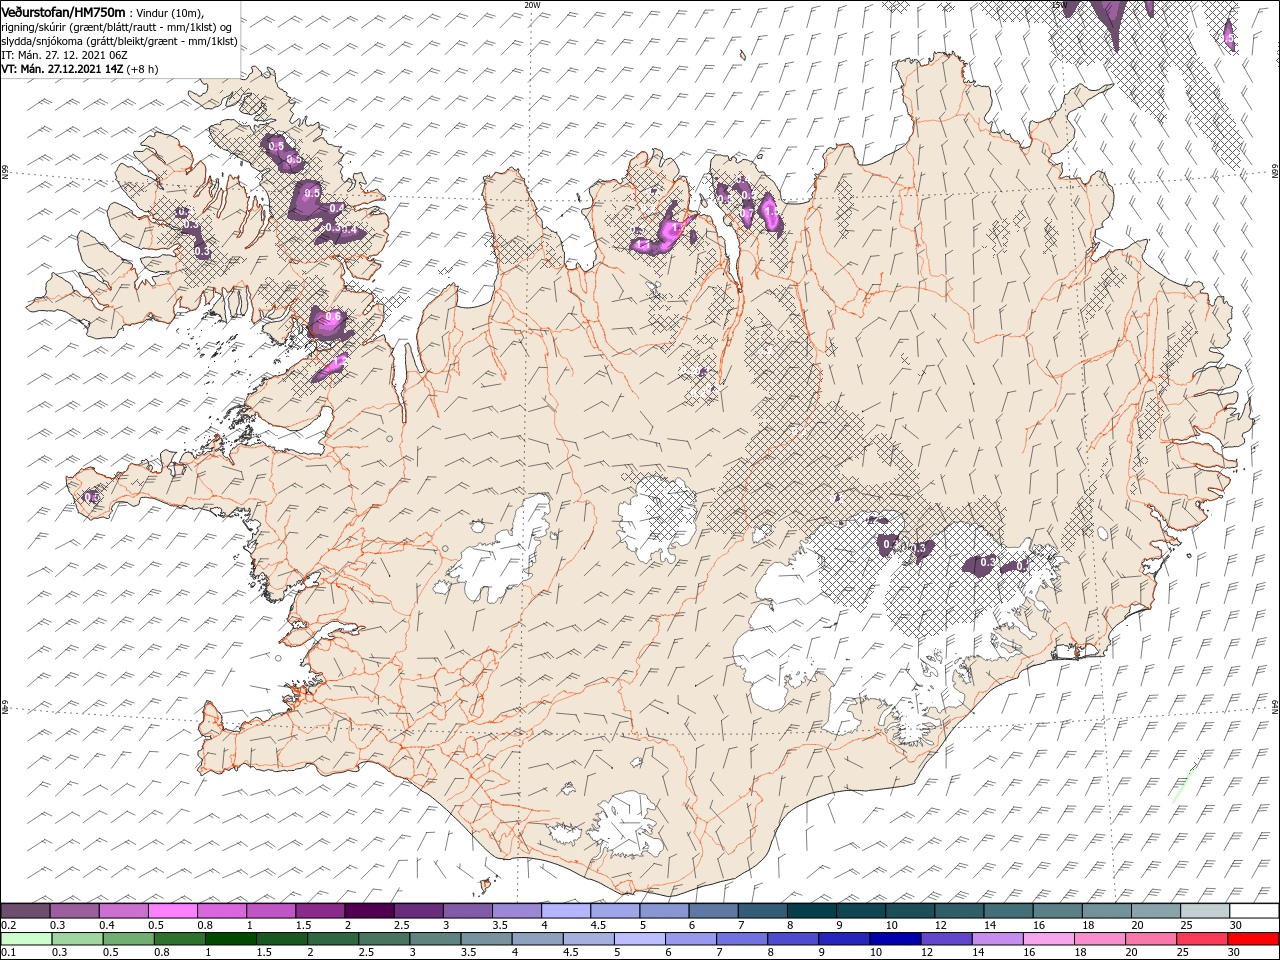
Task: Select the 3.5 grey-blue swatch in the lower legend
Action: tap(486, 939)
